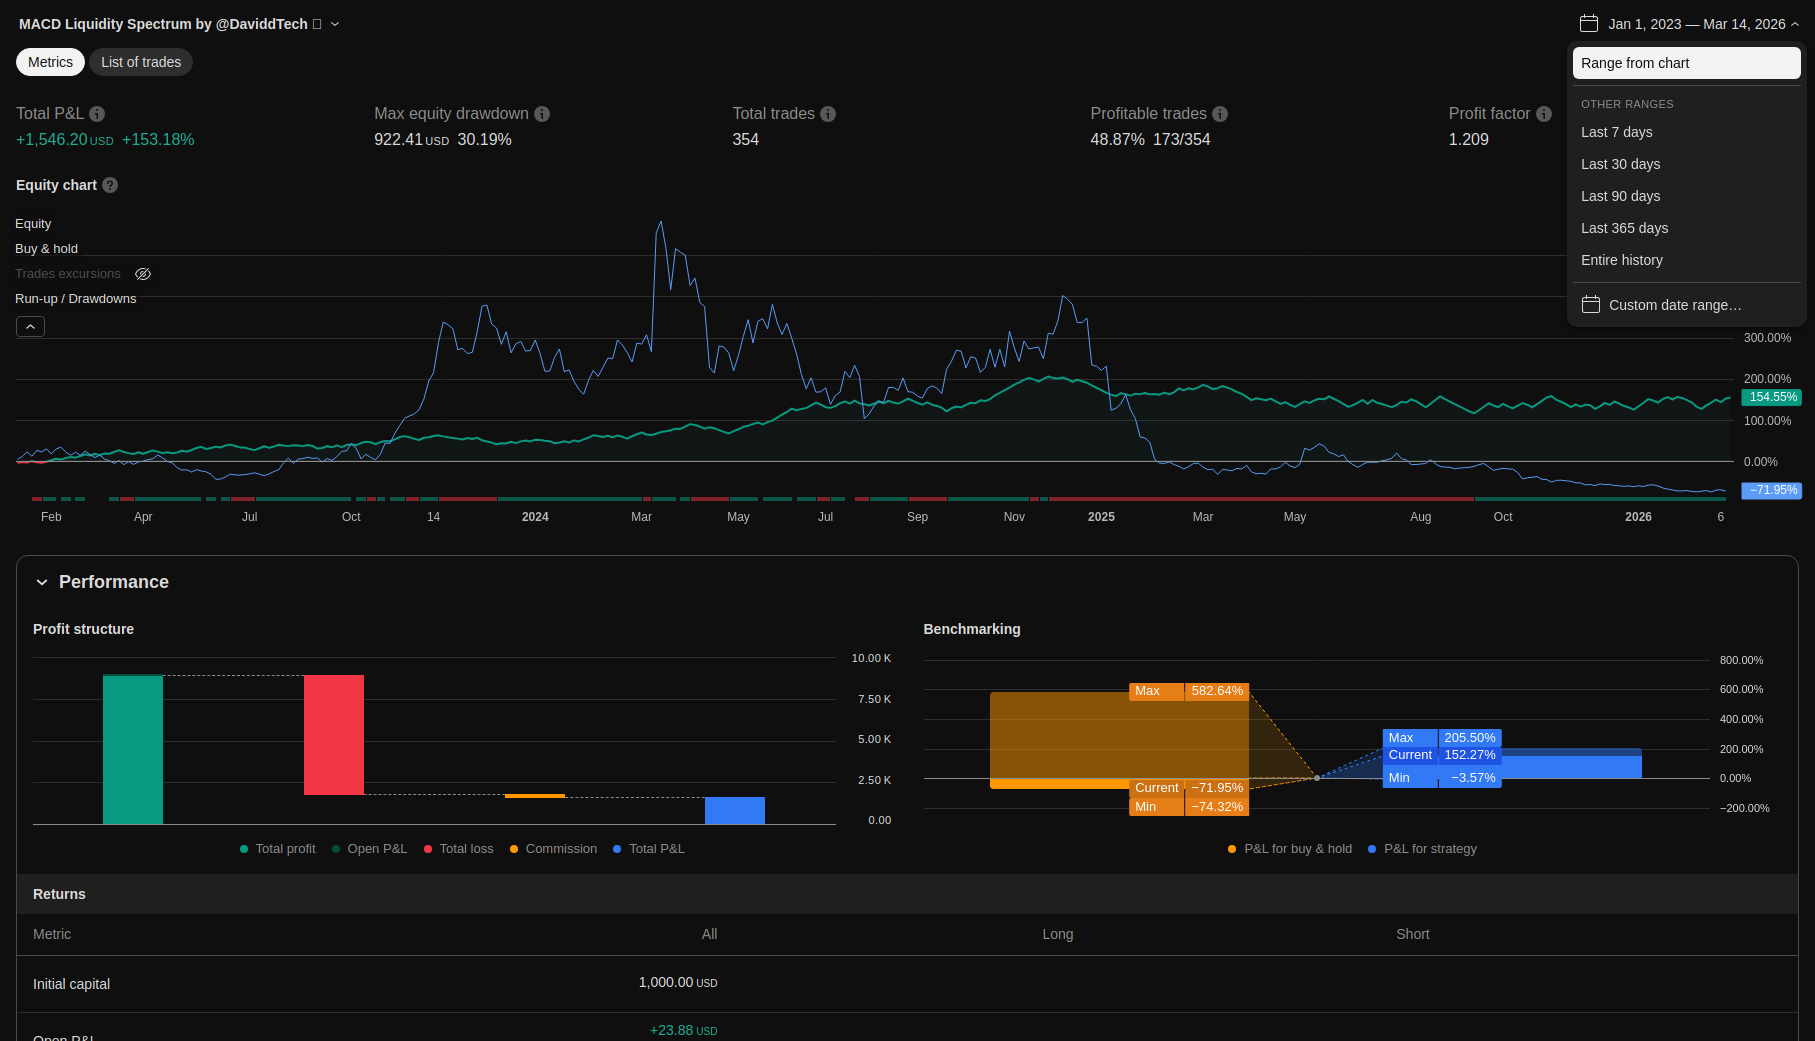Switch to the List of trades tab

(141, 62)
